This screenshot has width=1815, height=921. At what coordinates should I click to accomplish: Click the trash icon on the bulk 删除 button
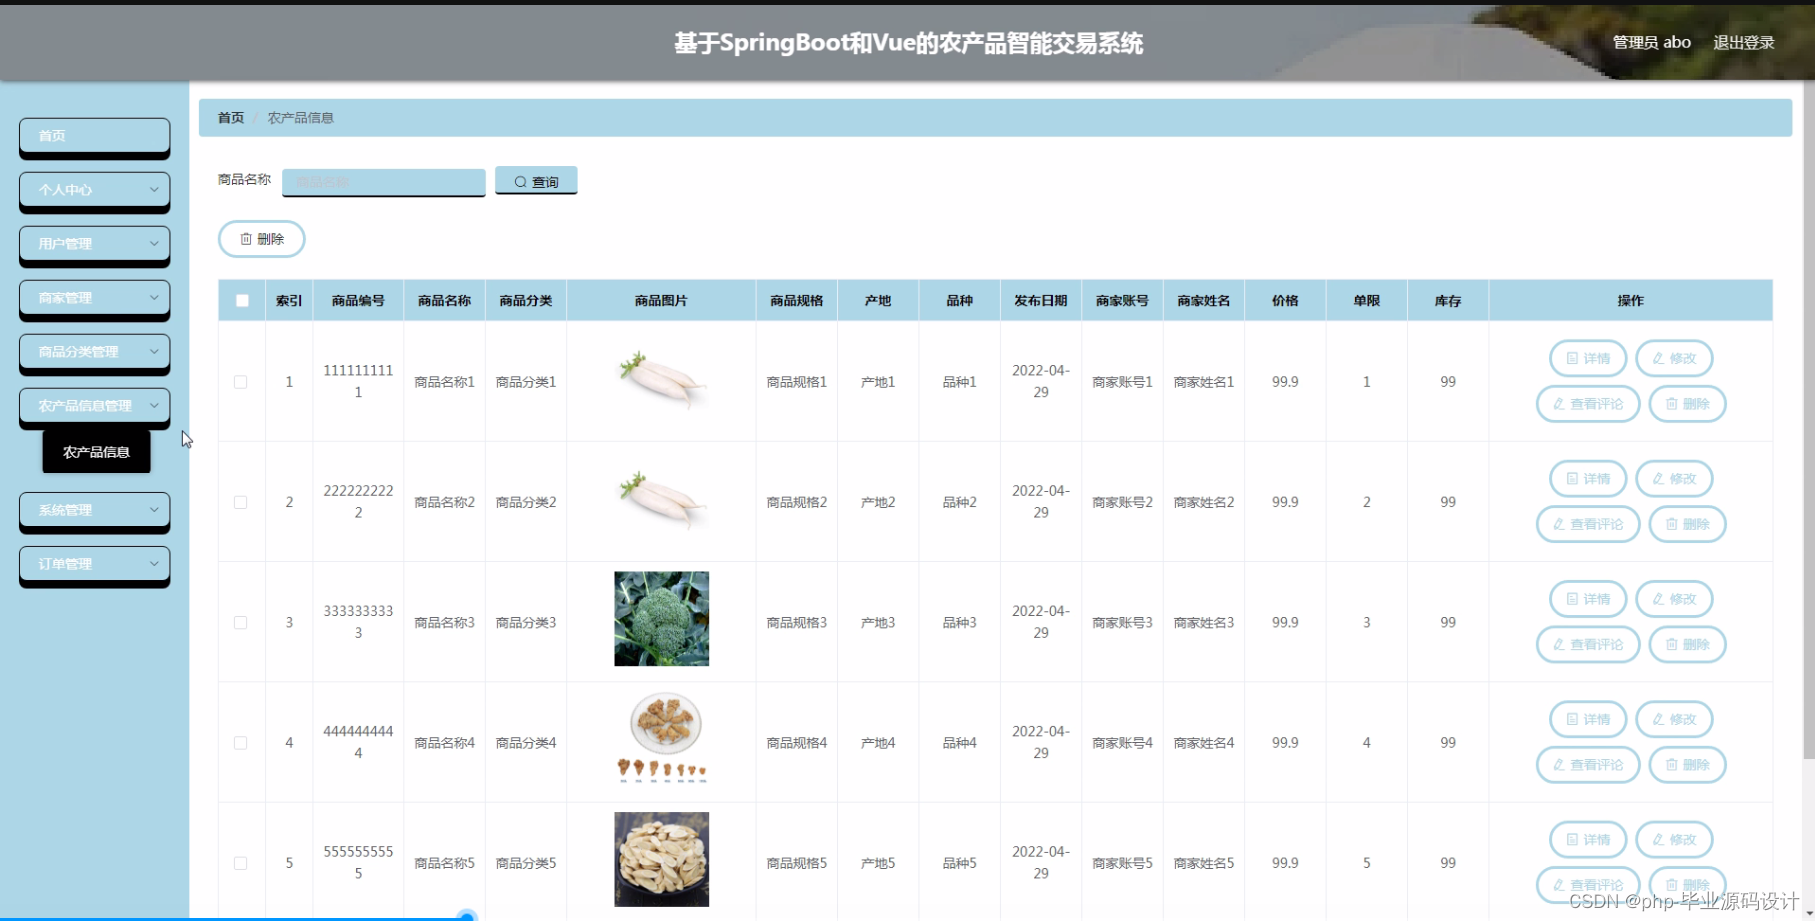tap(247, 238)
